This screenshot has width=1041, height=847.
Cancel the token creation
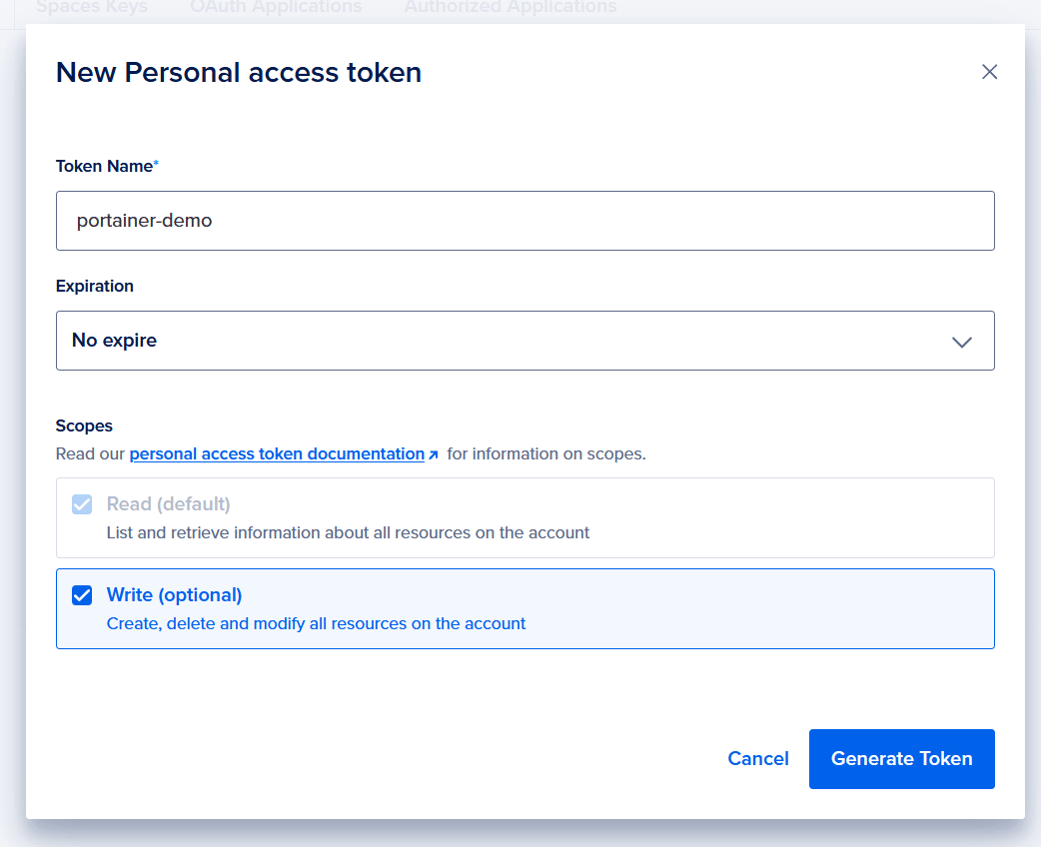[x=758, y=759]
